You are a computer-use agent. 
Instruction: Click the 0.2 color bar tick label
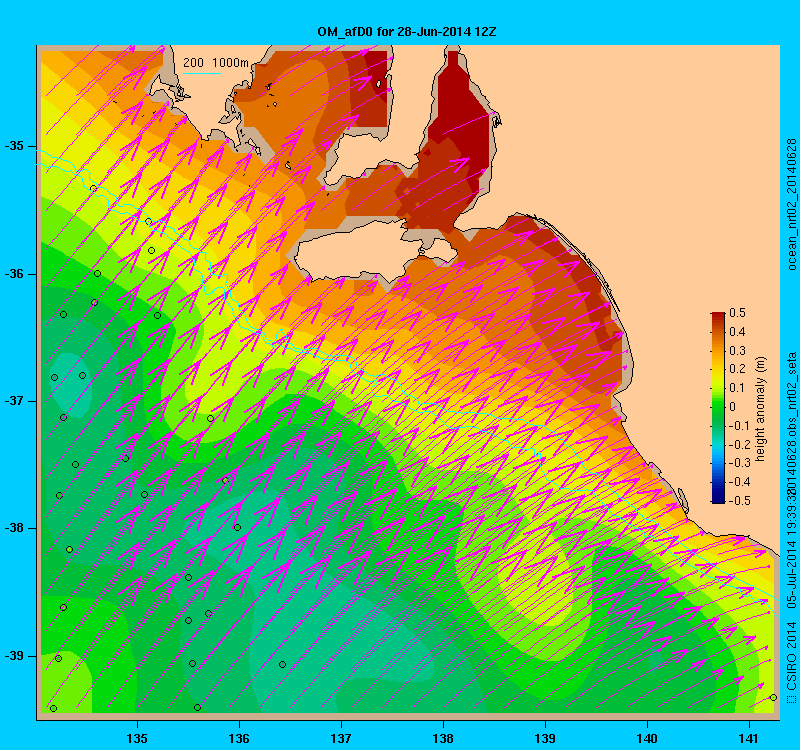click(x=738, y=369)
